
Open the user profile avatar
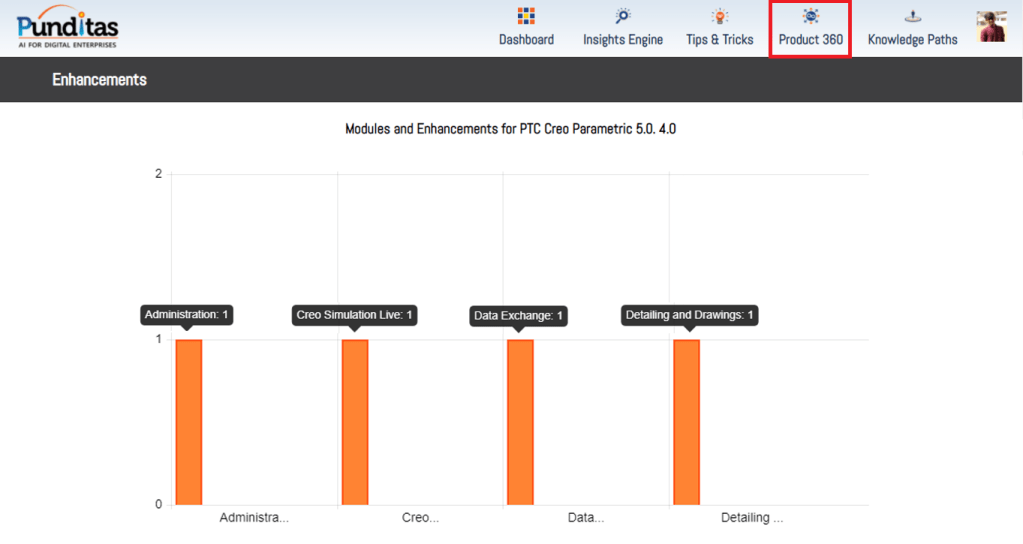pos(992,27)
